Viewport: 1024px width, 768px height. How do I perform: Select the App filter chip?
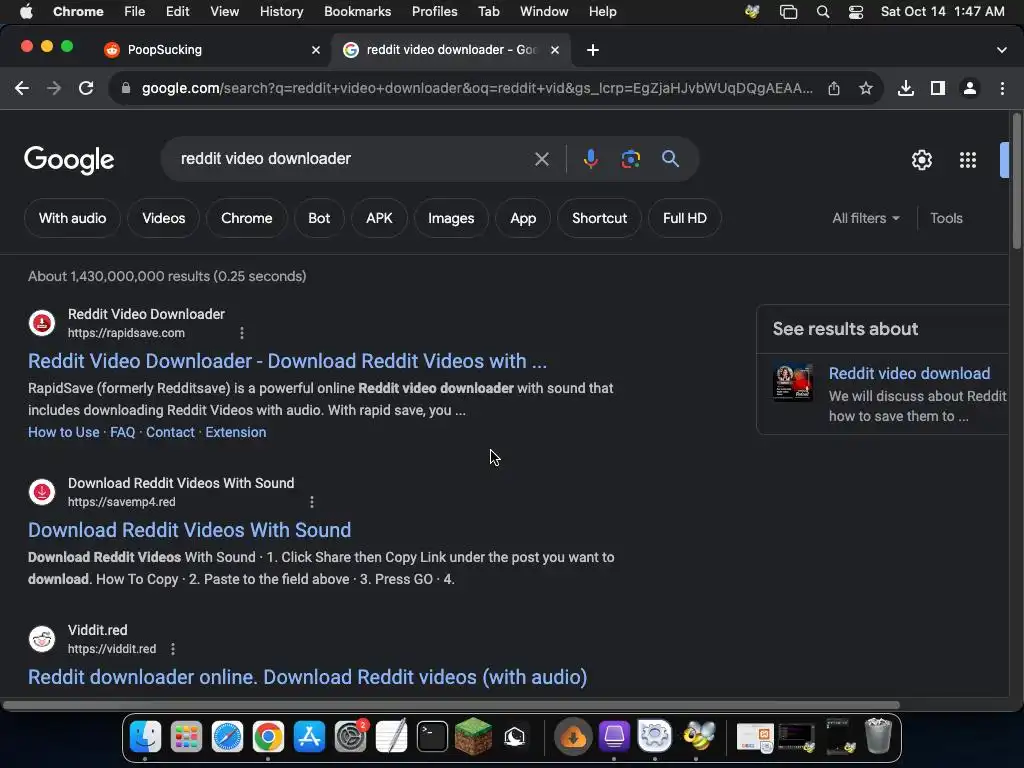point(522,218)
